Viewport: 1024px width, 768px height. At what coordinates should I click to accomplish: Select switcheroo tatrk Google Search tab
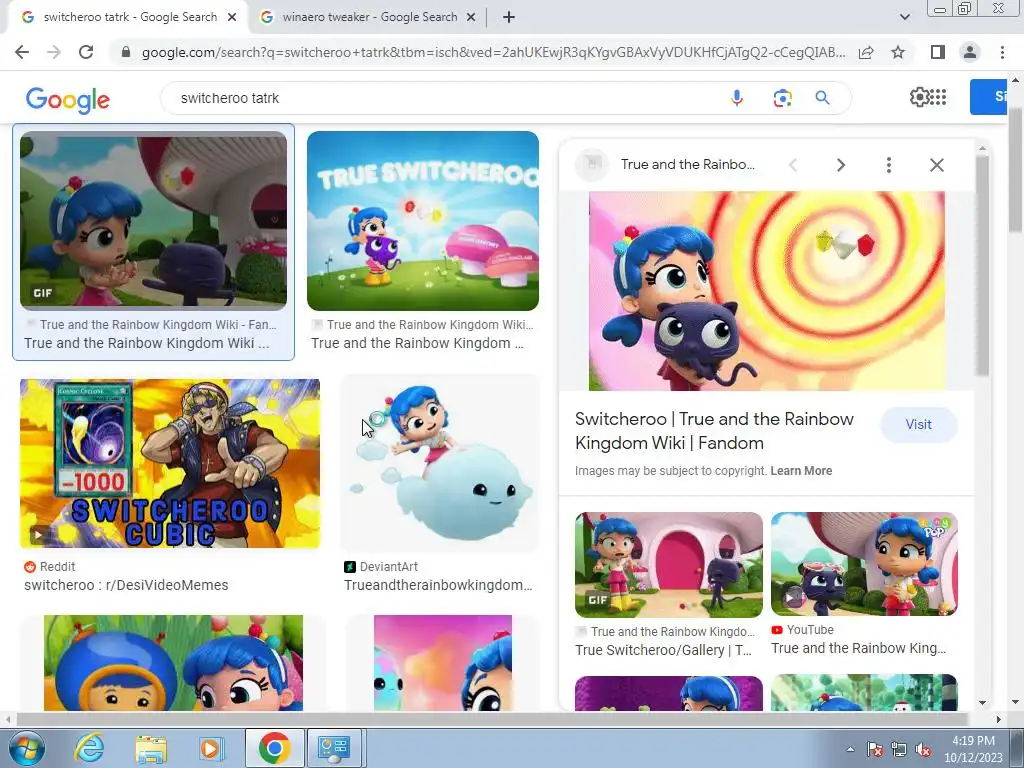[127, 18]
